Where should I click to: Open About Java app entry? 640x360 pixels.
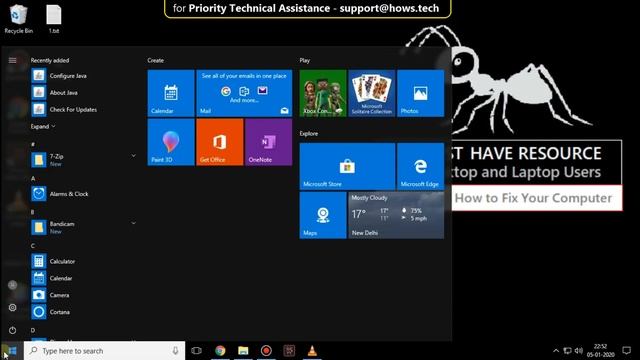pyautogui.click(x=84, y=92)
